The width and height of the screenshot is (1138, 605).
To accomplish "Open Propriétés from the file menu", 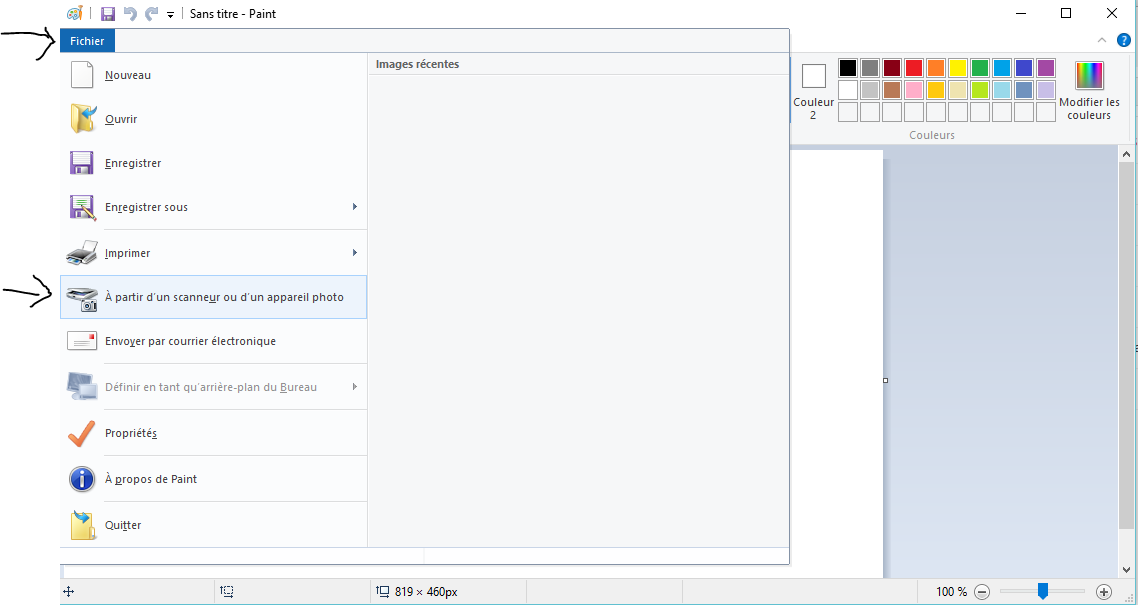I will pyautogui.click(x=213, y=433).
